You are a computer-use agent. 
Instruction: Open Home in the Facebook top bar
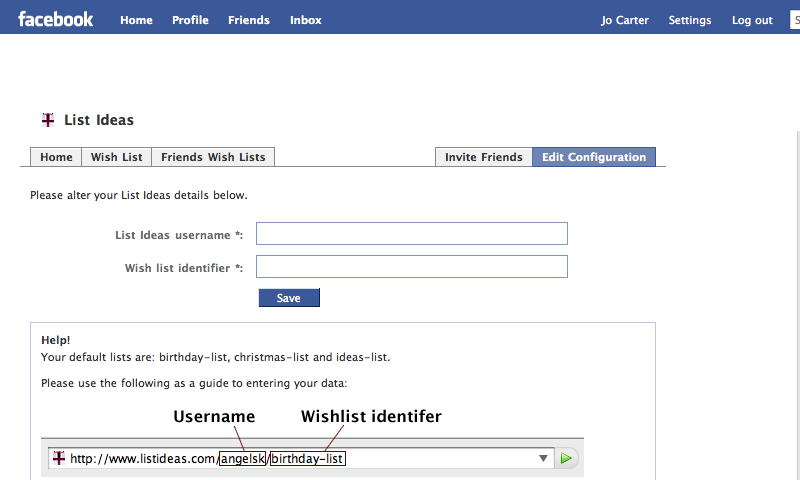(x=136, y=20)
